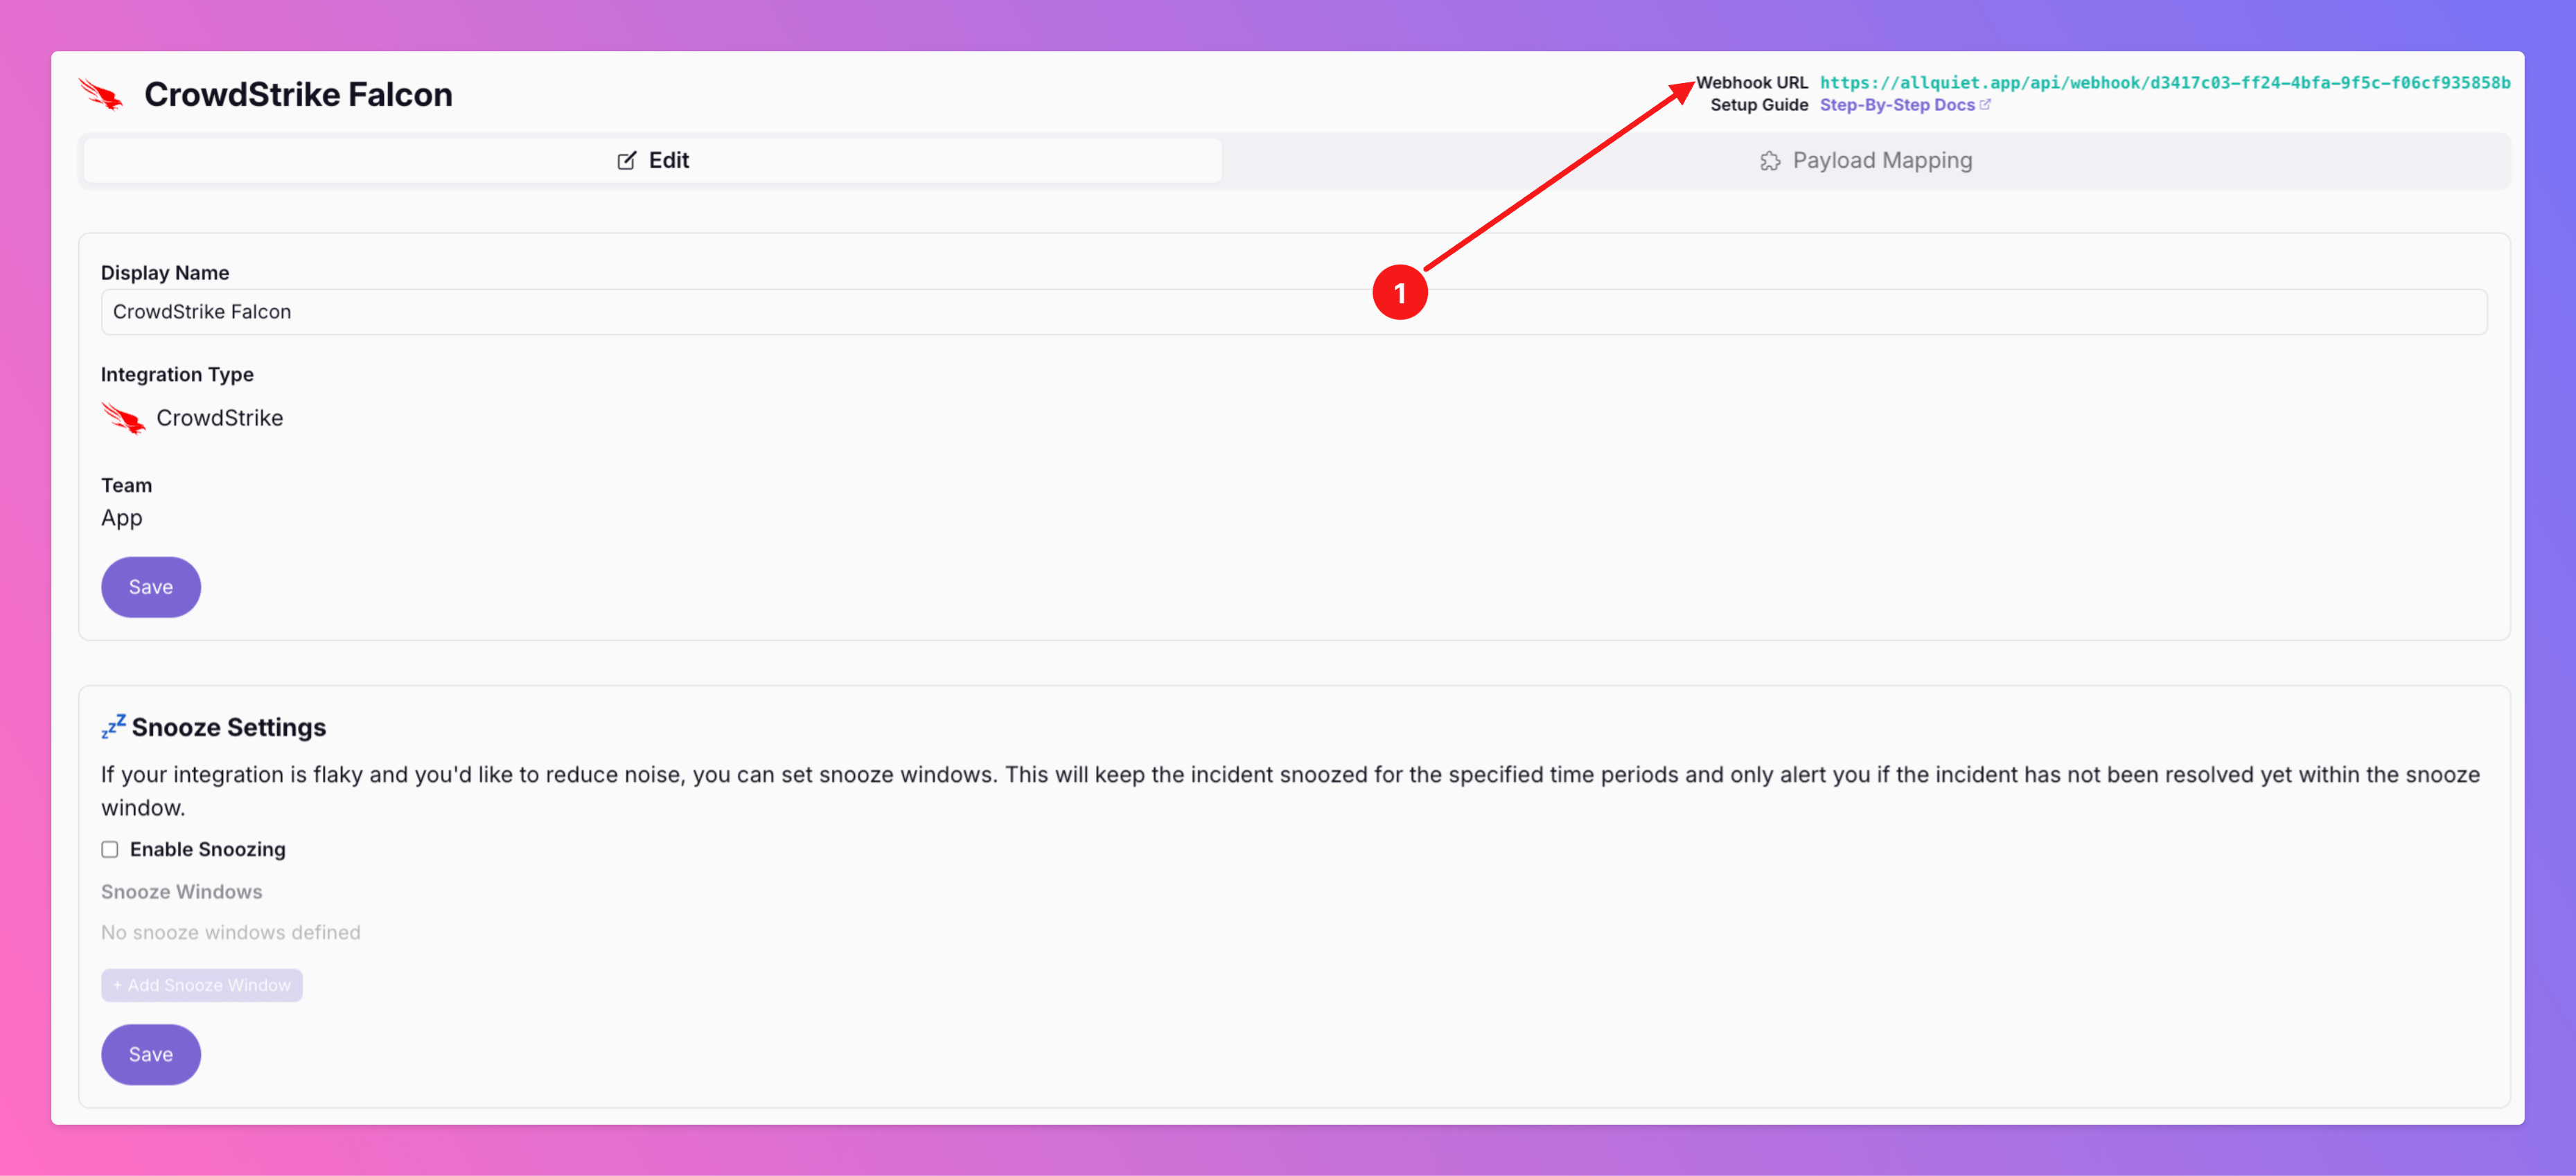This screenshot has width=2576, height=1176.
Task: Add a Snooze Window
Action: pyautogui.click(x=201, y=985)
